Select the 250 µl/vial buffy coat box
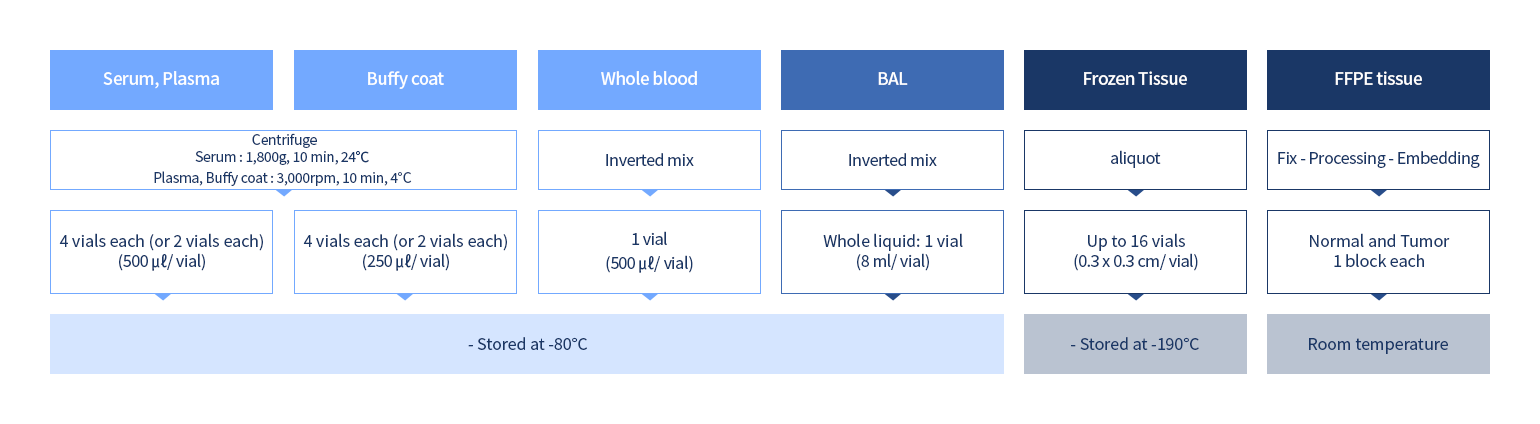 (x=405, y=252)
